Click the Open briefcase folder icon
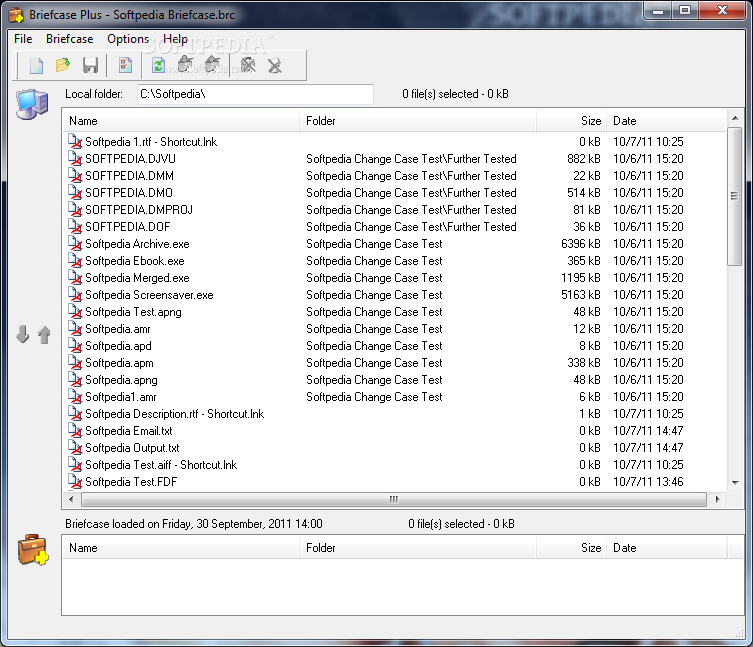Viewport: 753px width, 647px height. [x=63, y=65]
